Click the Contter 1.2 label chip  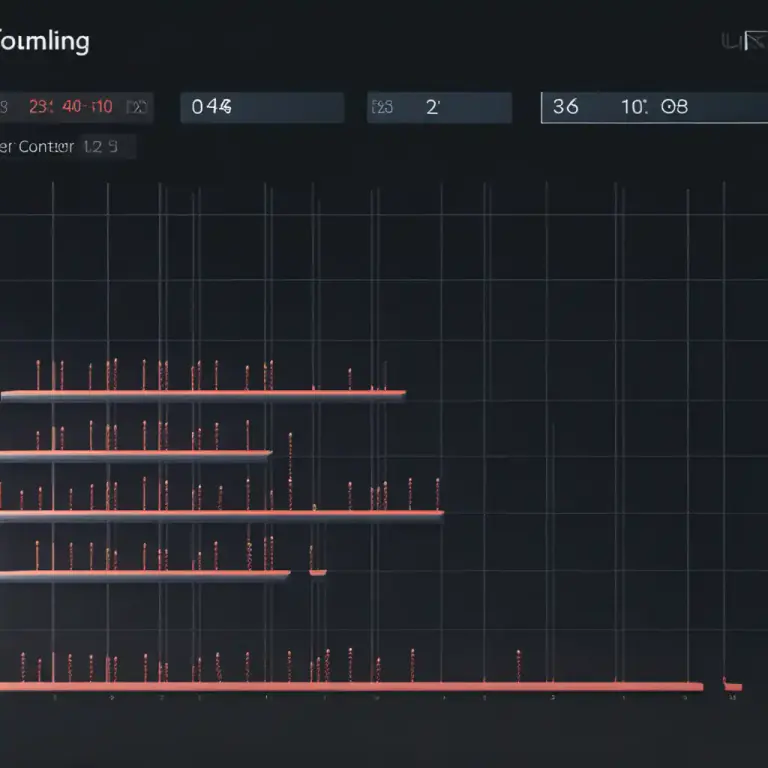68,146
